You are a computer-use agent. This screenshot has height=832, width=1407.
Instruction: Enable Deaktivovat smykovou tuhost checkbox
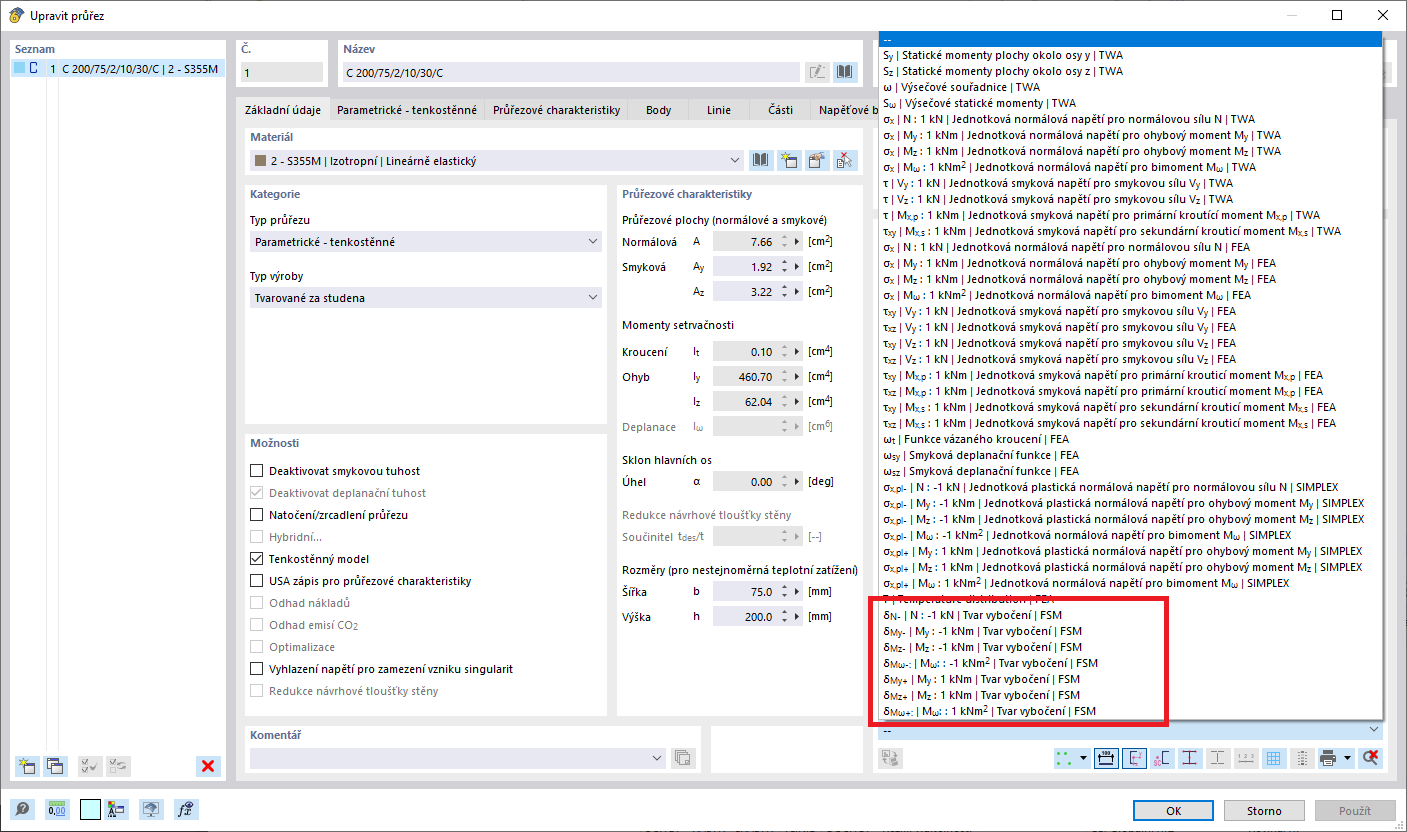tap(257, 471)
